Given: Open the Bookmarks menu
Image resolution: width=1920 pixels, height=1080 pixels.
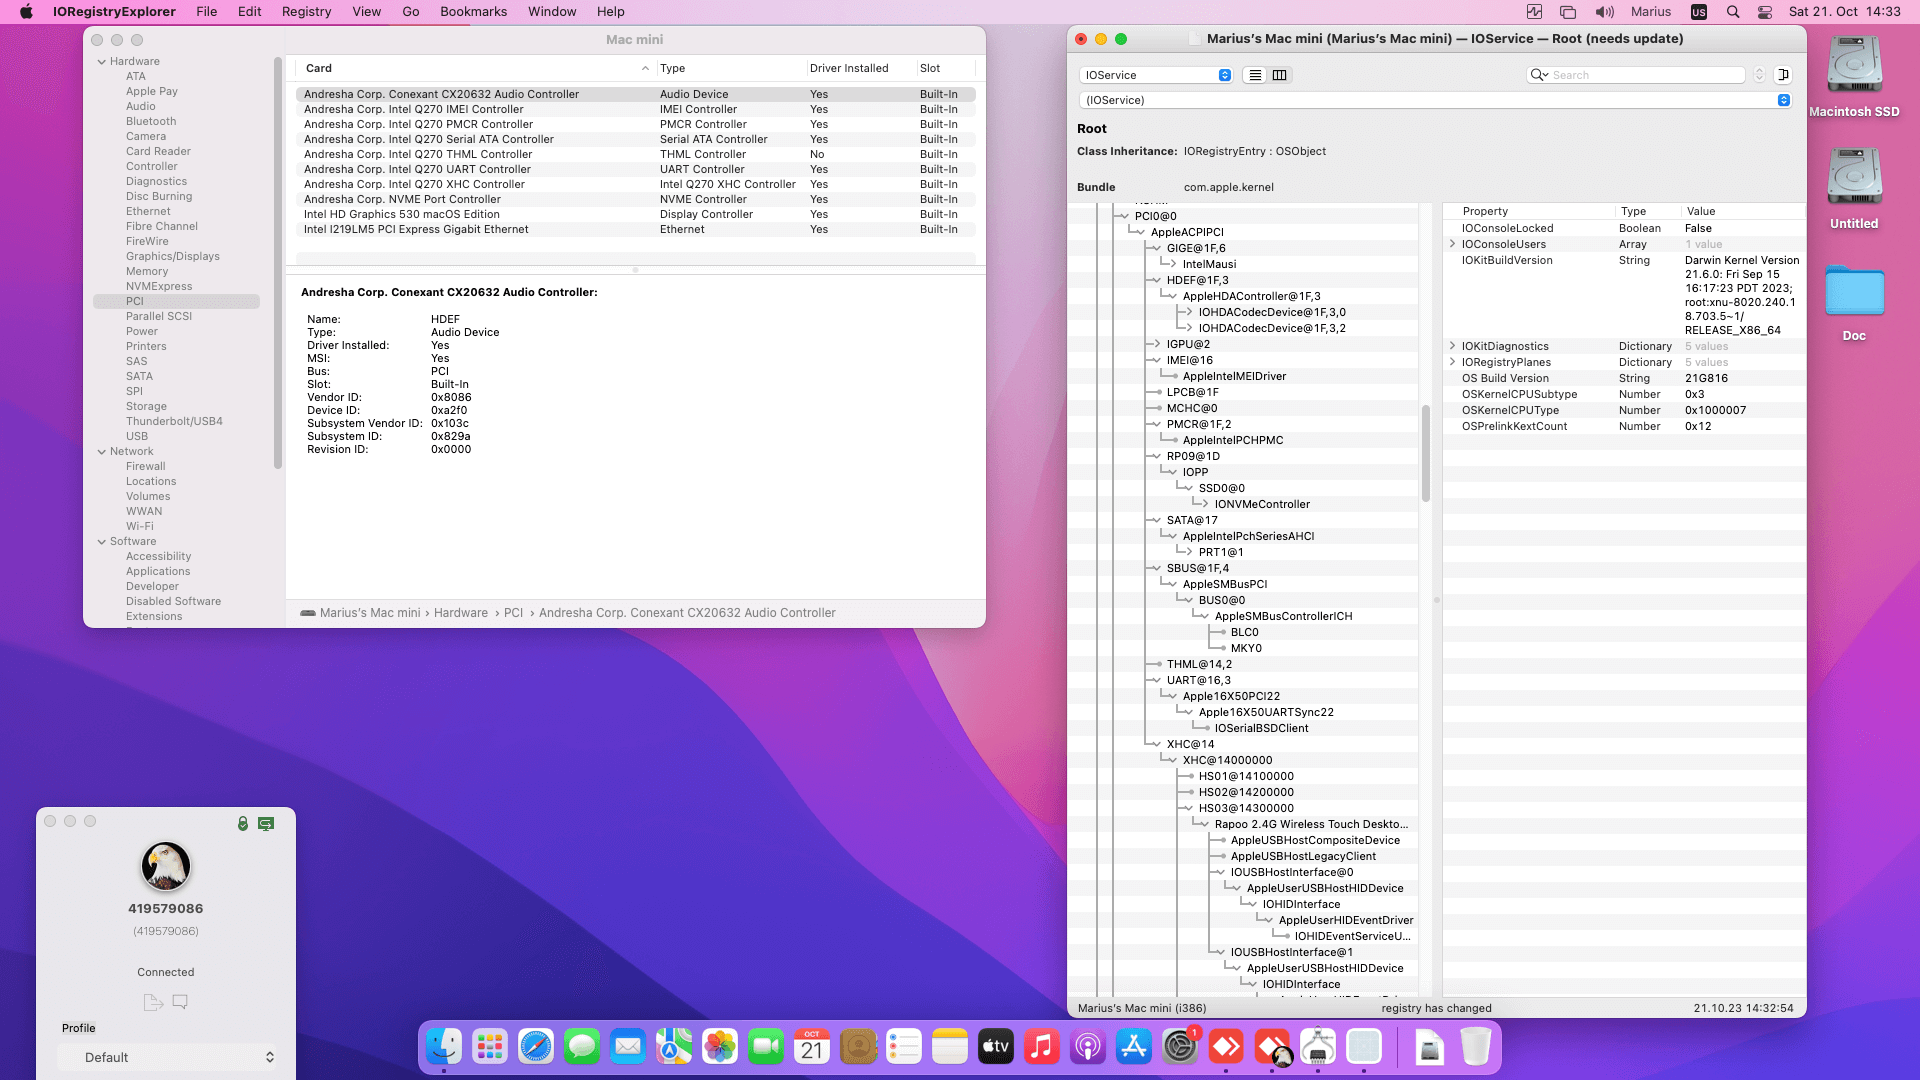Looking at the screenshot, I should click(x=473, y=12).
